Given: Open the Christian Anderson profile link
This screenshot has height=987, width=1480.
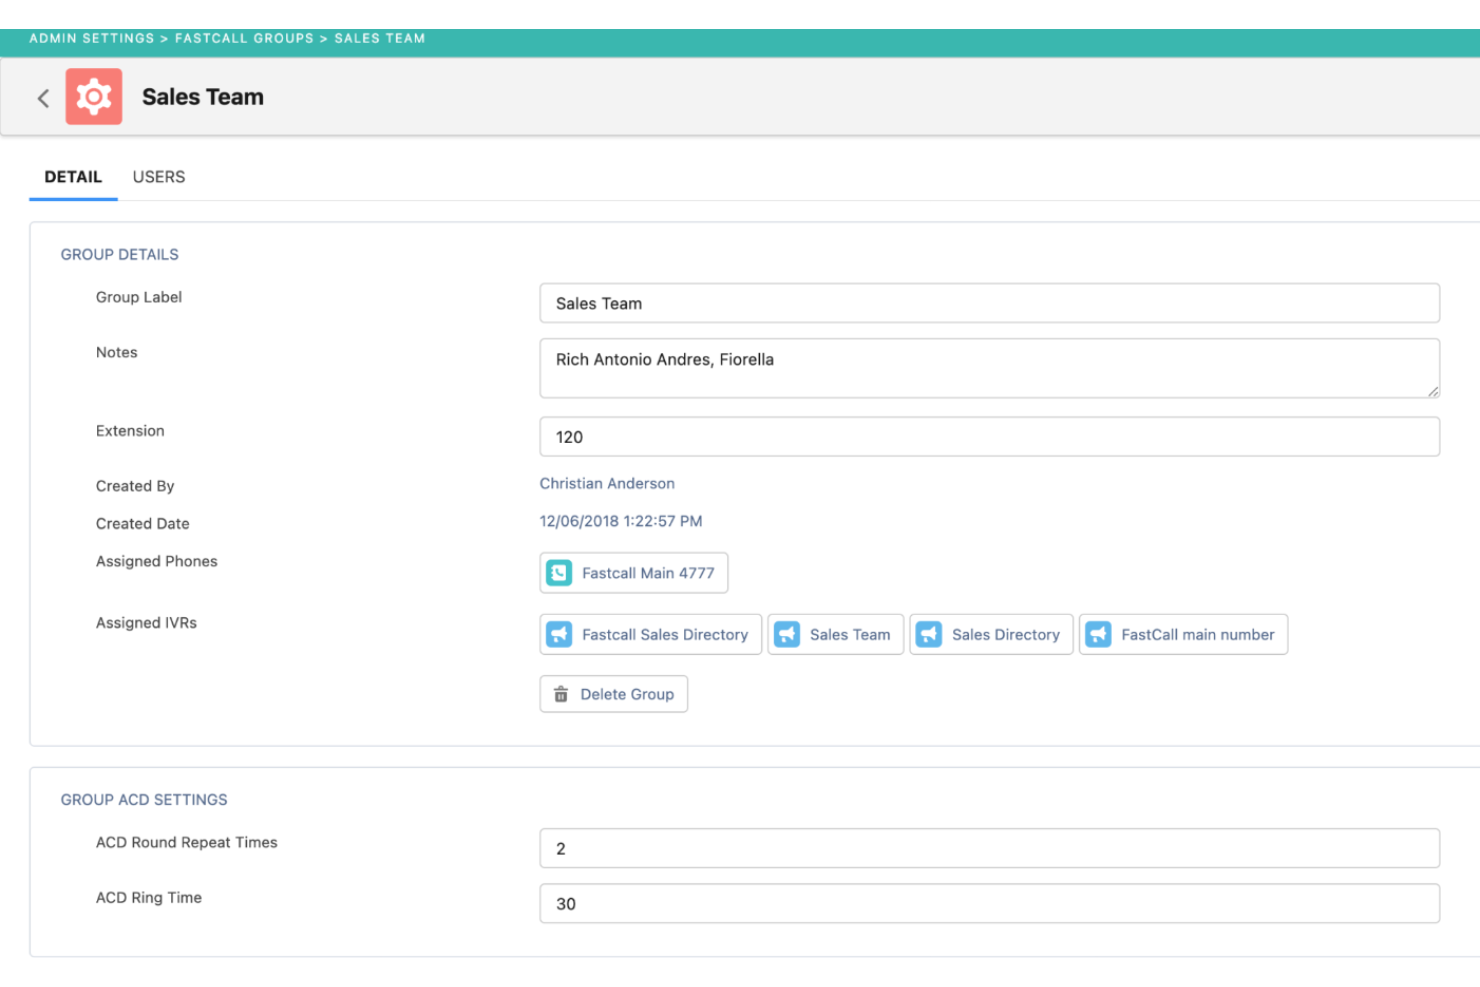Looking at the screenshot, I should pos(607,483).
